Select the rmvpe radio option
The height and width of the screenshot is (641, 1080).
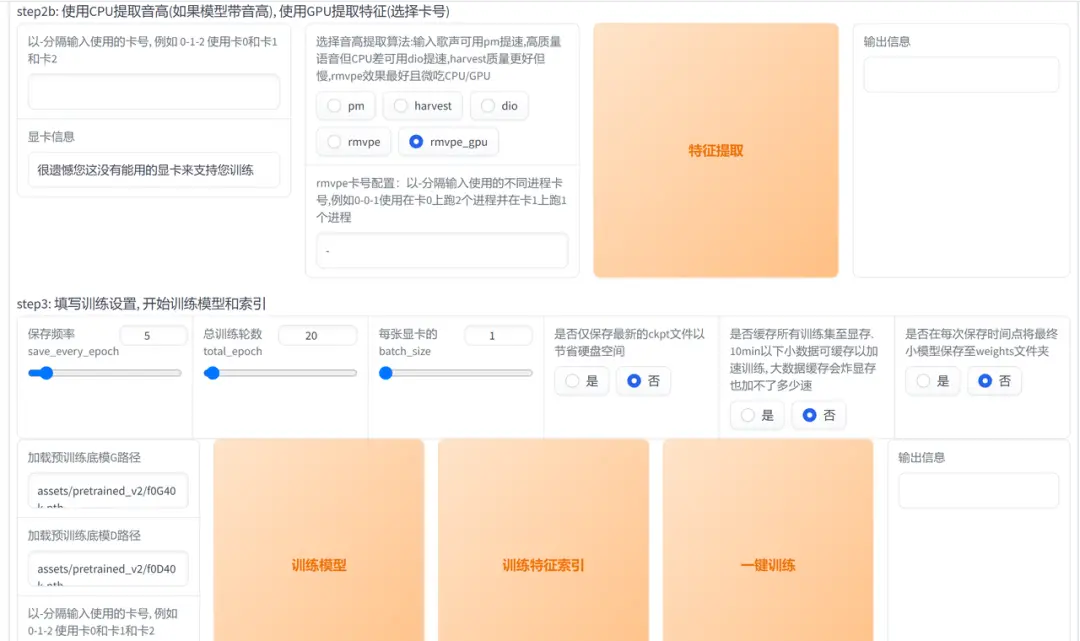click(x=353, y=142)
